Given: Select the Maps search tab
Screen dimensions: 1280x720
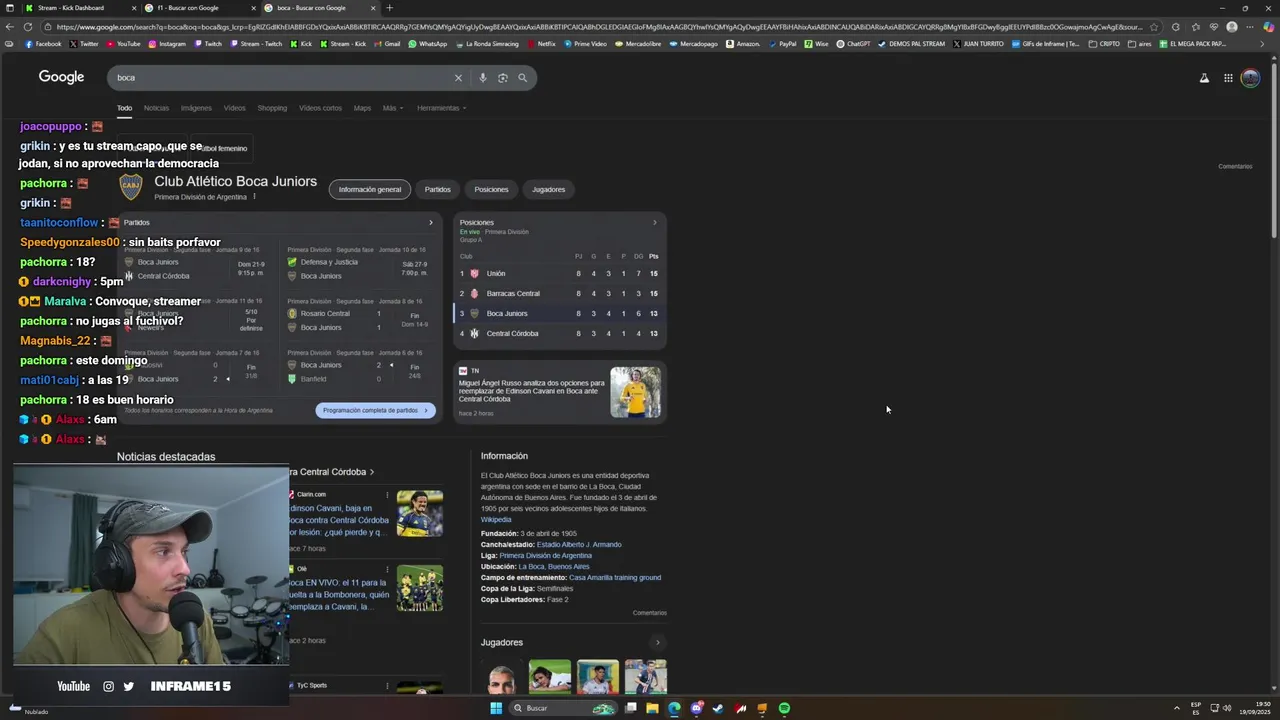Looking at the screenshot, I should 362,108.
